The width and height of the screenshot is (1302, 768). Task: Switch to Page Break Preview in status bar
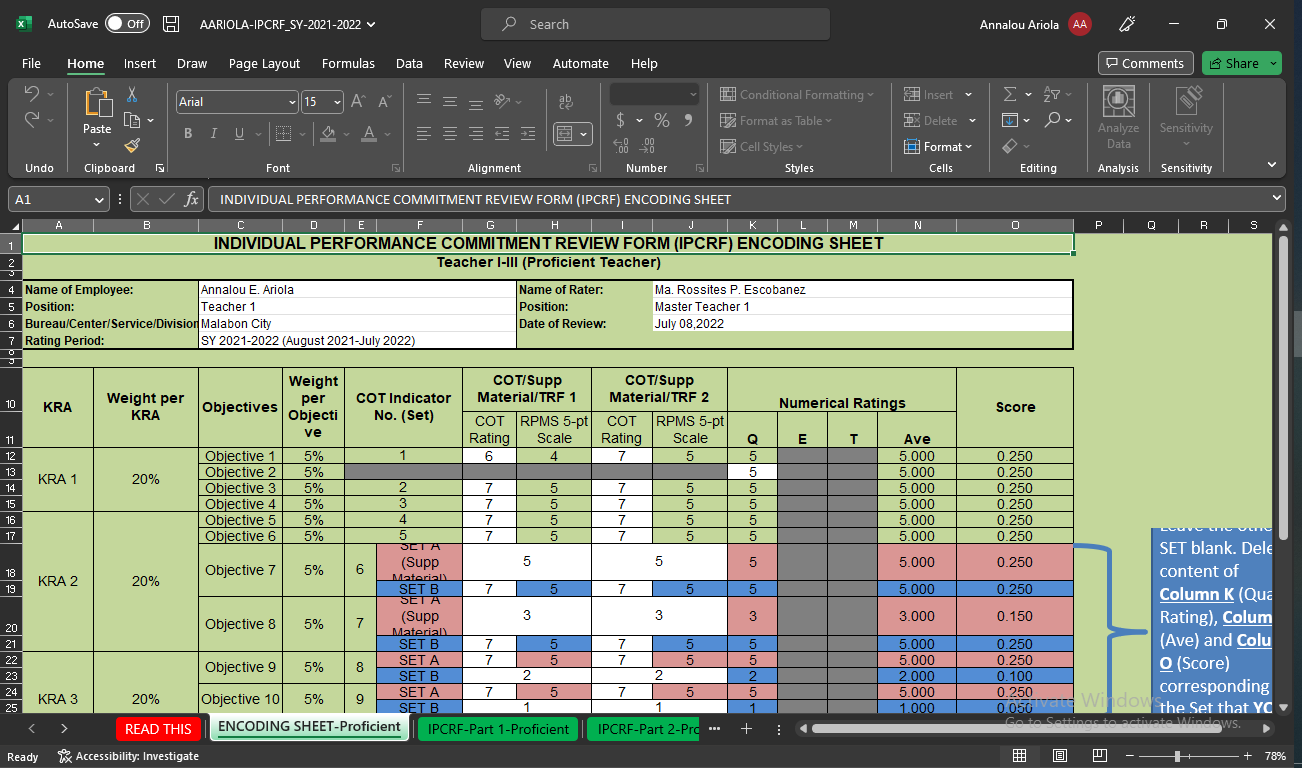(x=1100, y=756)
